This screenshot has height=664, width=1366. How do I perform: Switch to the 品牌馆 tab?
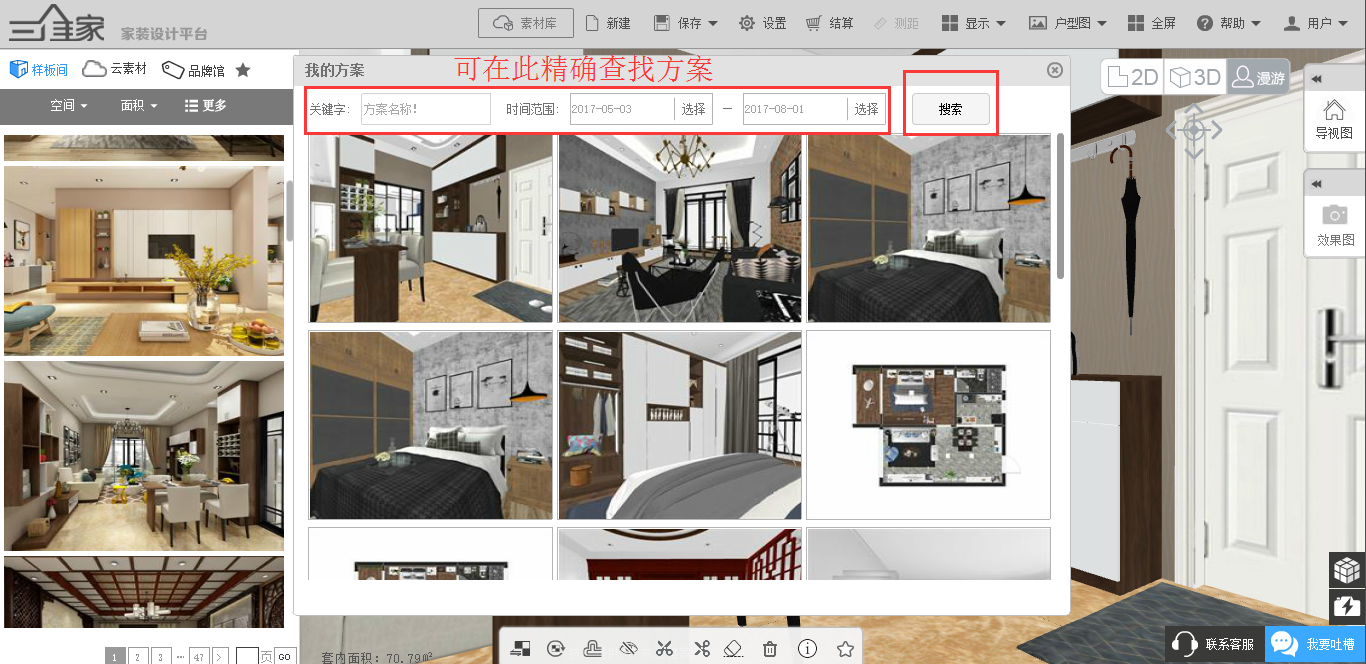coord(193,70)
